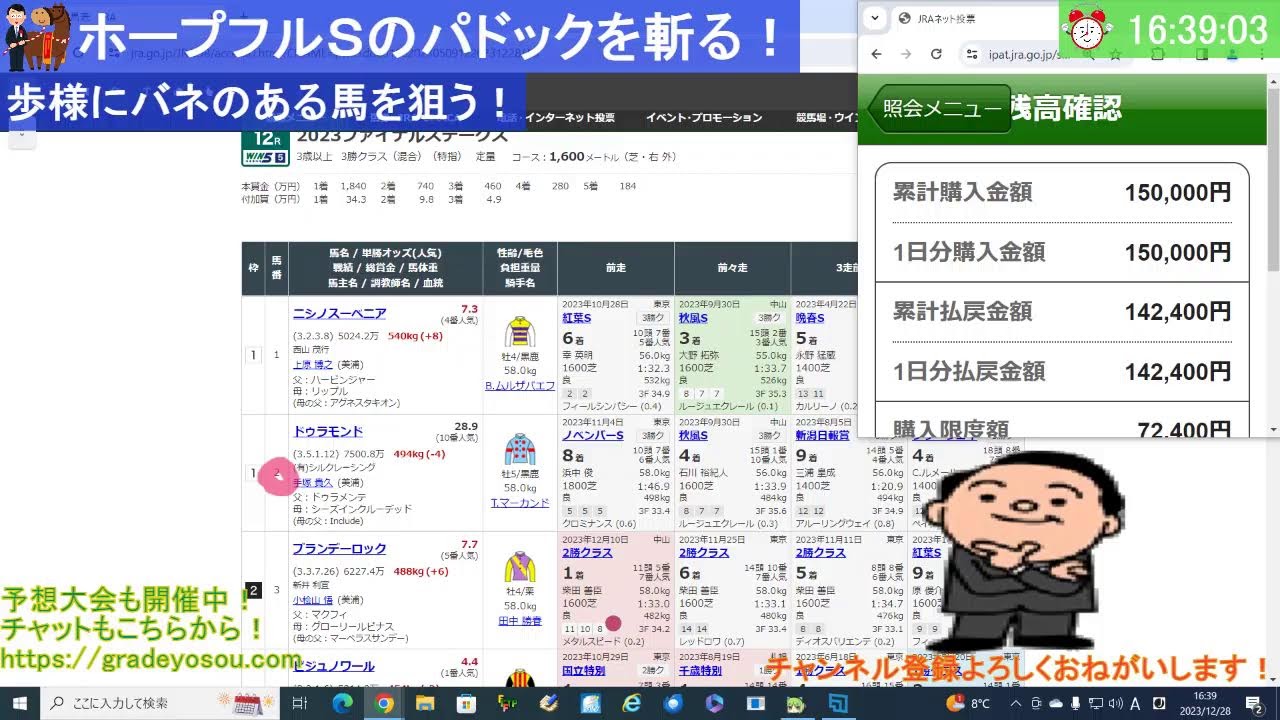Click the 前走 column header
1280x720 pixels.
615,268
